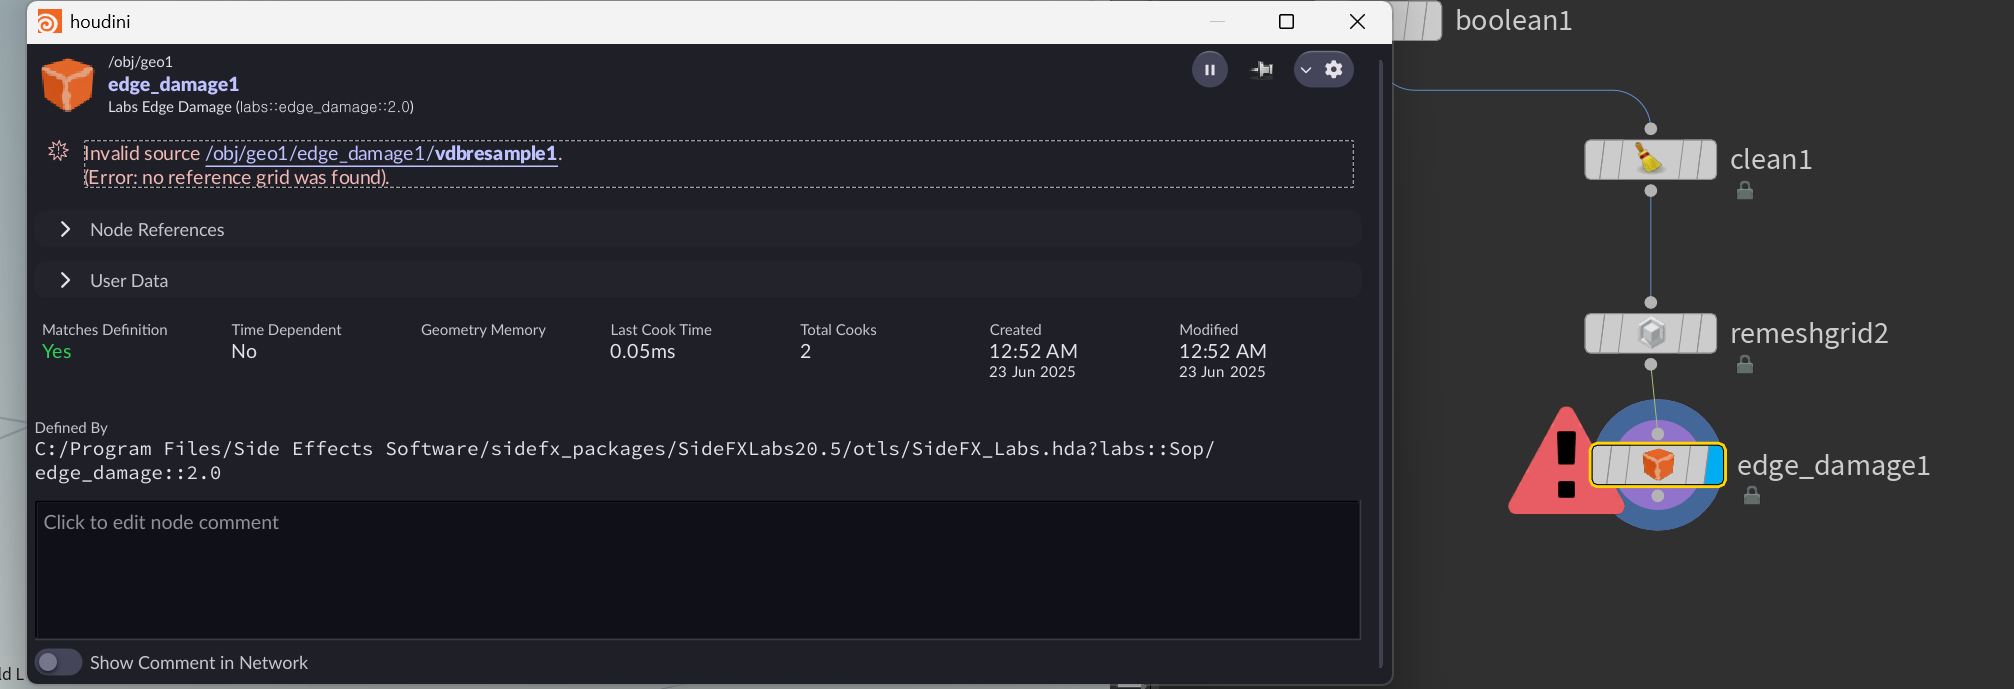Click the No value under Time Dependent
The width and height of the screenshot is (2014, 689).
pyautogui.click(x=244, y=351)
